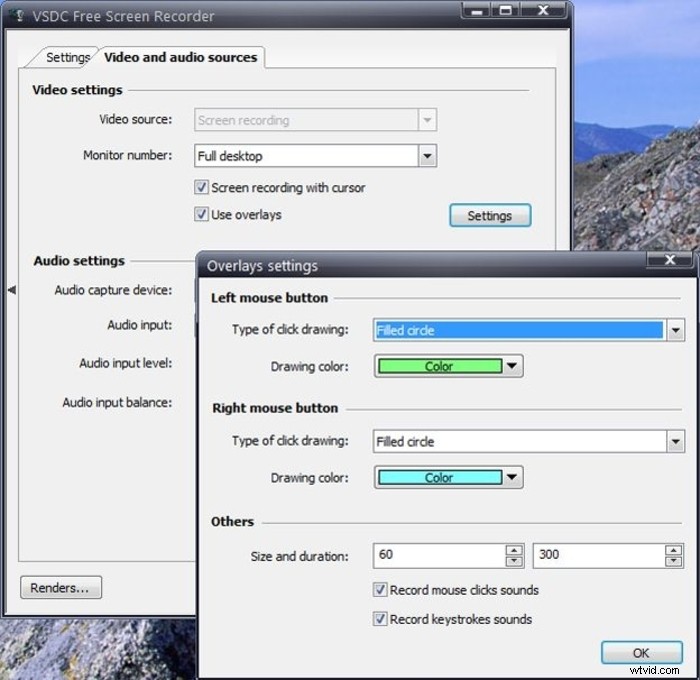Click the left collapse arrow near Audio settings

point(12,290)
